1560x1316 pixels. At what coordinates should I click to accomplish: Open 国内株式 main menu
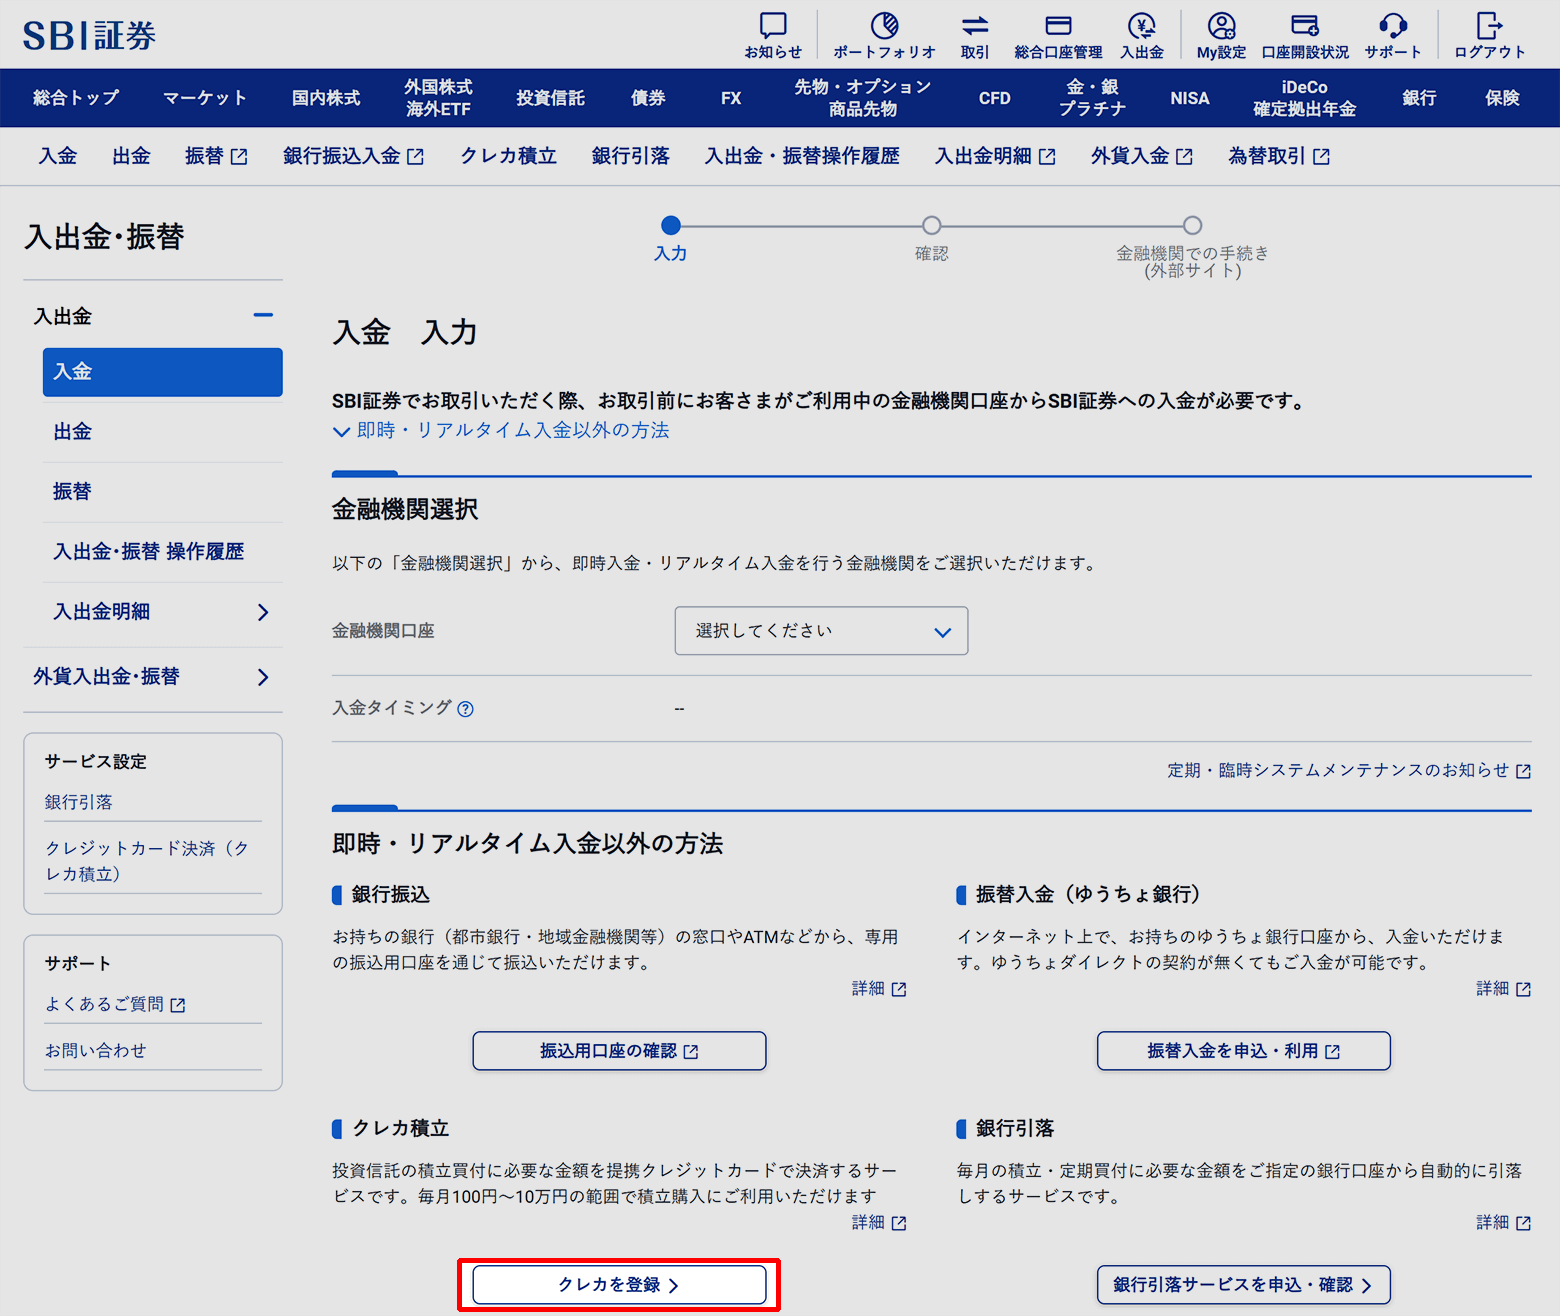tap(326, 98)
